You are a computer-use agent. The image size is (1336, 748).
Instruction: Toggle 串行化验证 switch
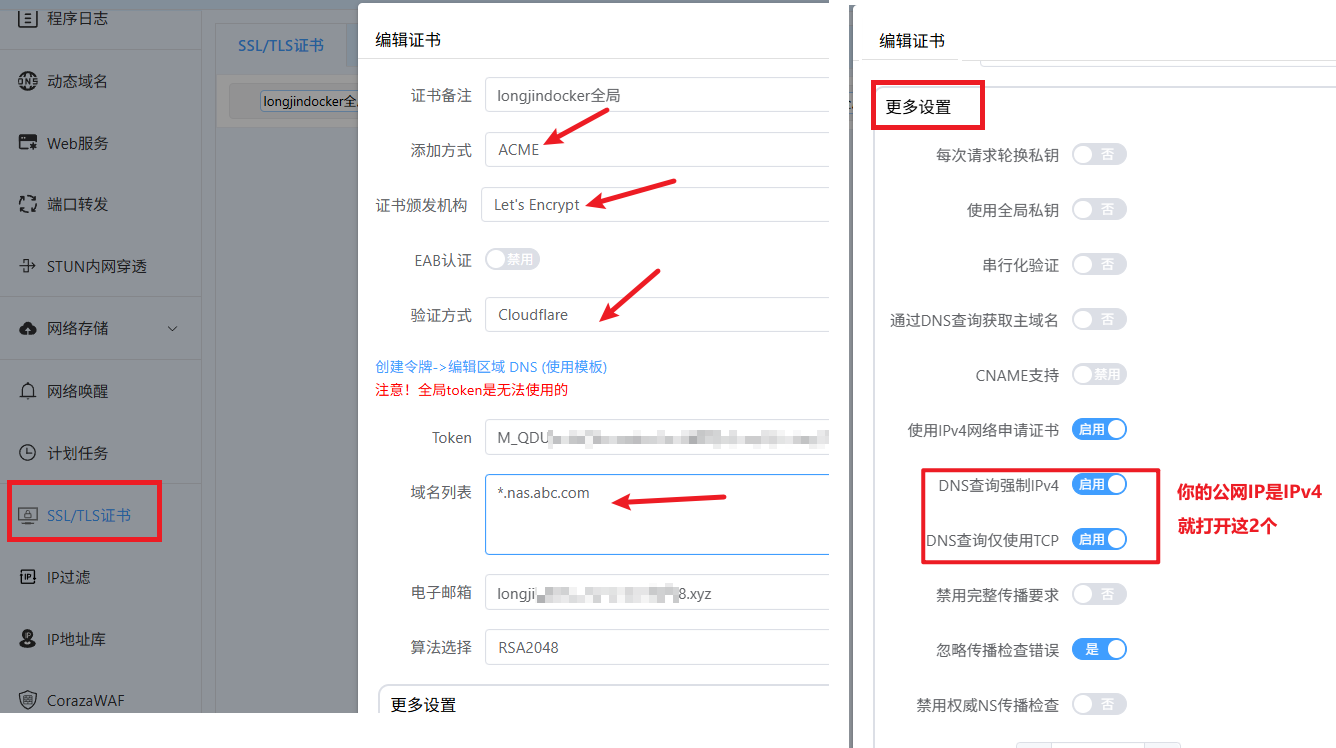pyautogui.click(x=1099, y=265)
